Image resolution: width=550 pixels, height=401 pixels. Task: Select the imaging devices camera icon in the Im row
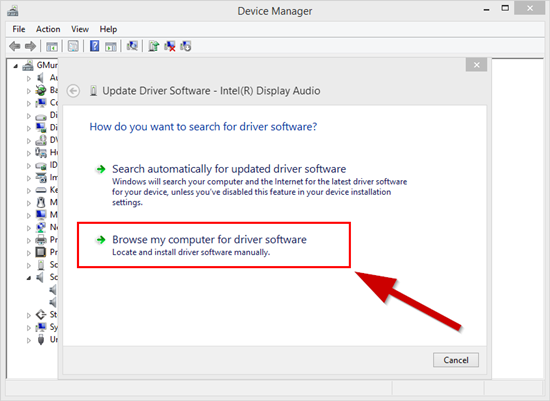coord(41,178)
